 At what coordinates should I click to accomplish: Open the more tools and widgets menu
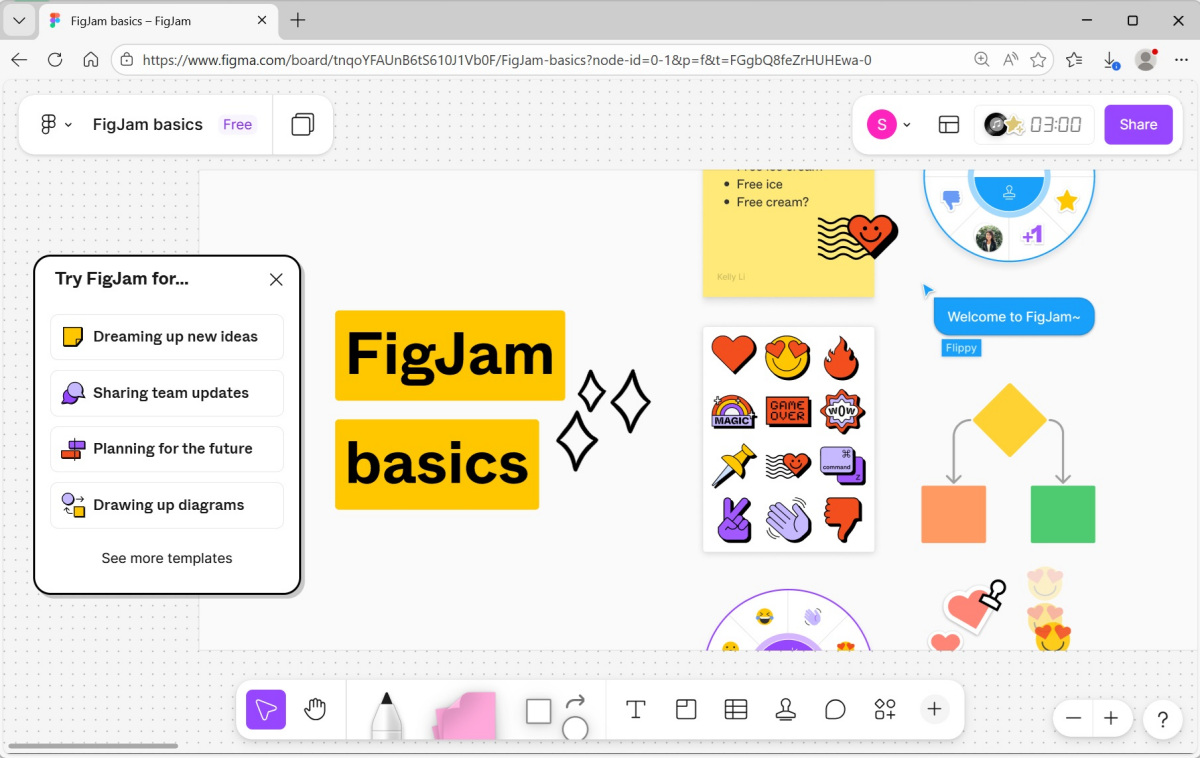(885, 709)
